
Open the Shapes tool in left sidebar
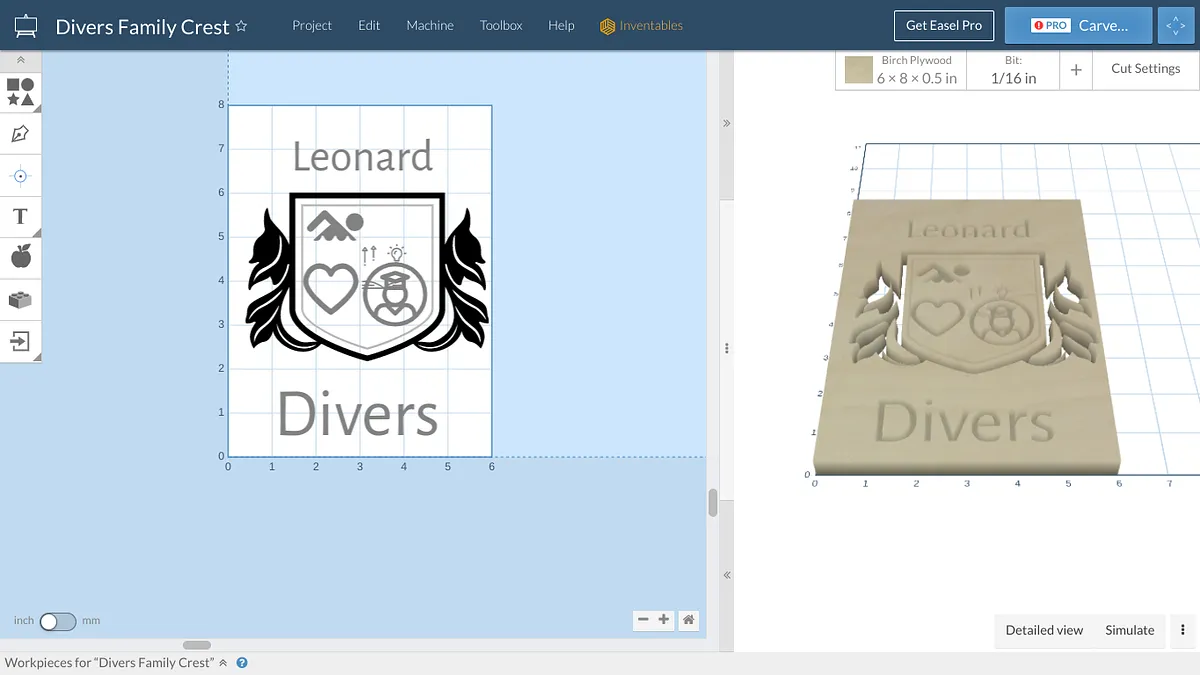[20, 92]
